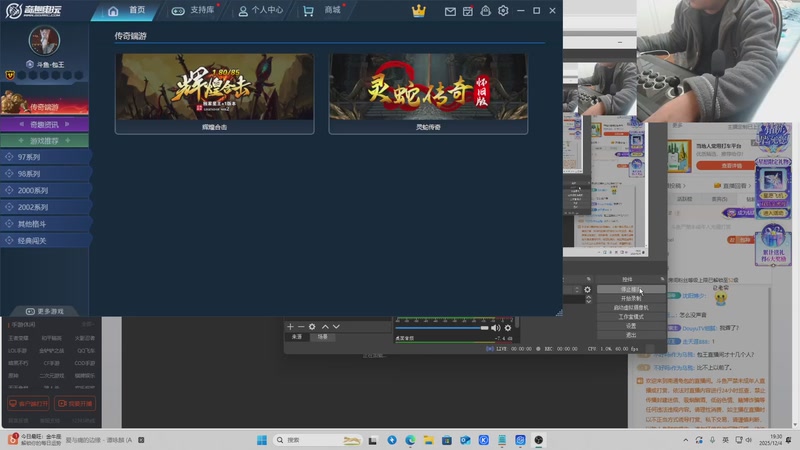800x450 pixels.
Task: Show hidden system tray icons chevron
Action: tap(686, 440)
